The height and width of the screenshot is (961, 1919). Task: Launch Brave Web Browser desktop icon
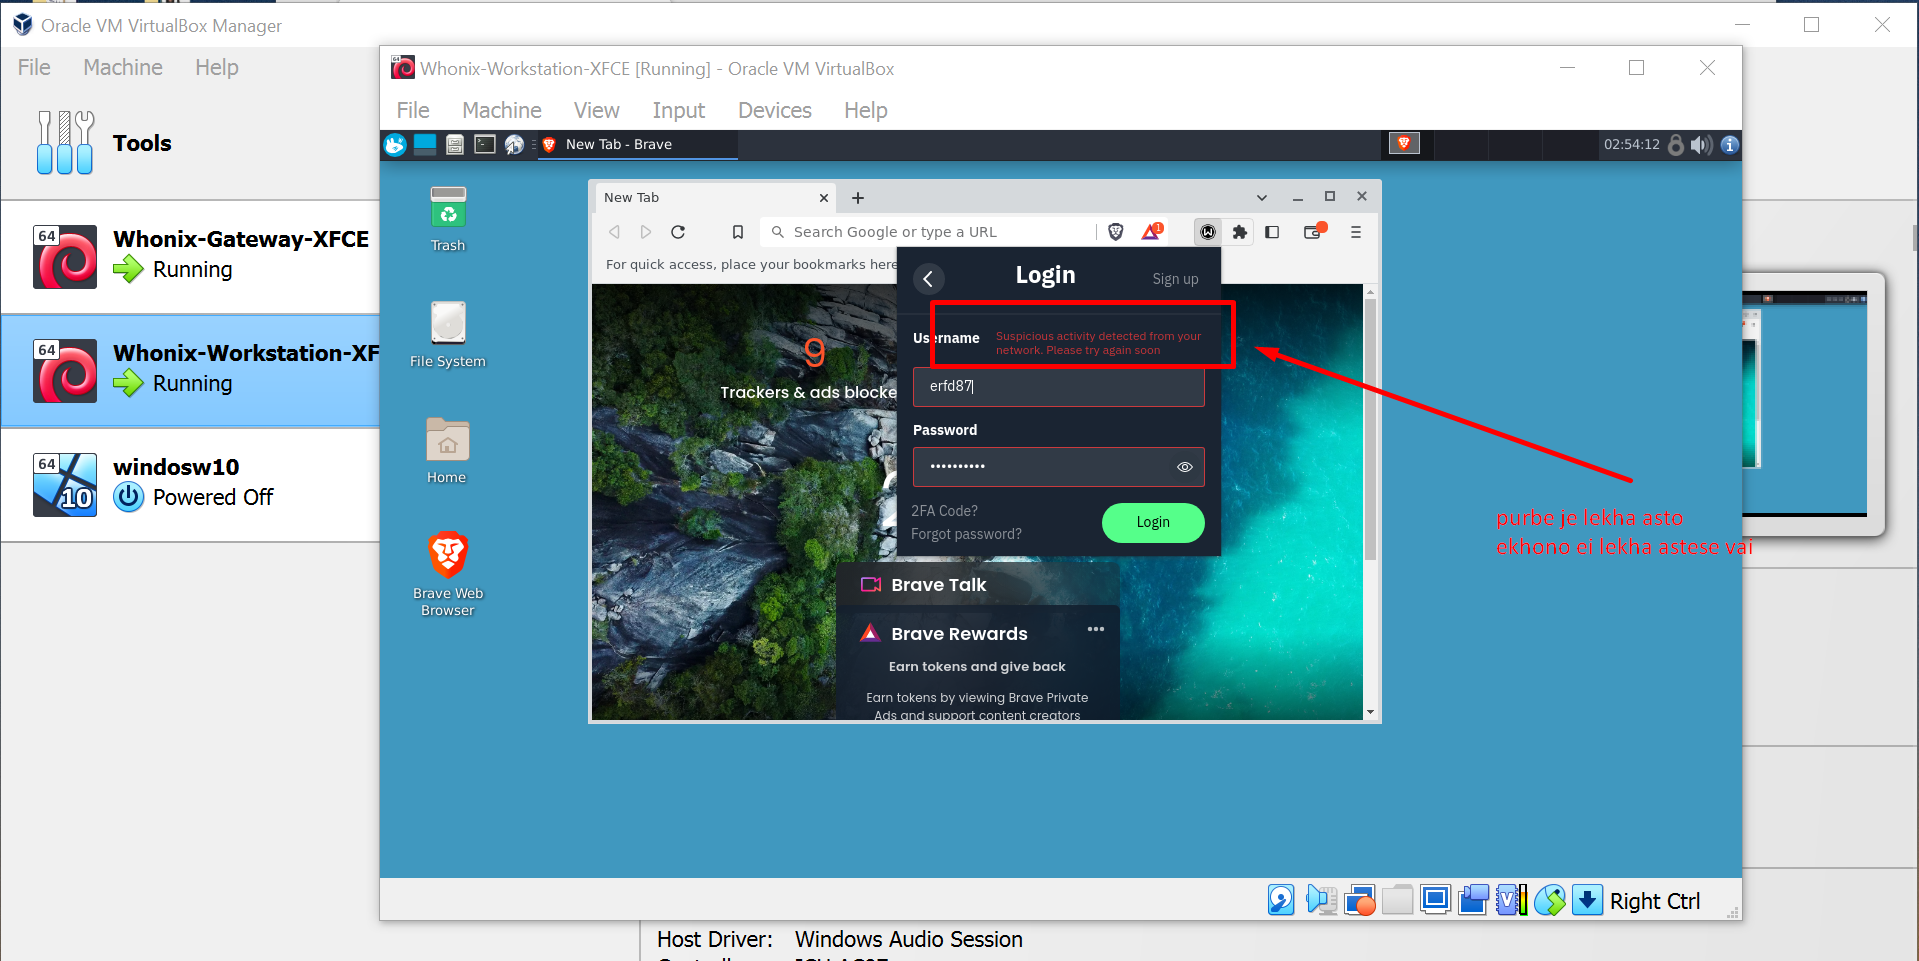coord(448,574)
